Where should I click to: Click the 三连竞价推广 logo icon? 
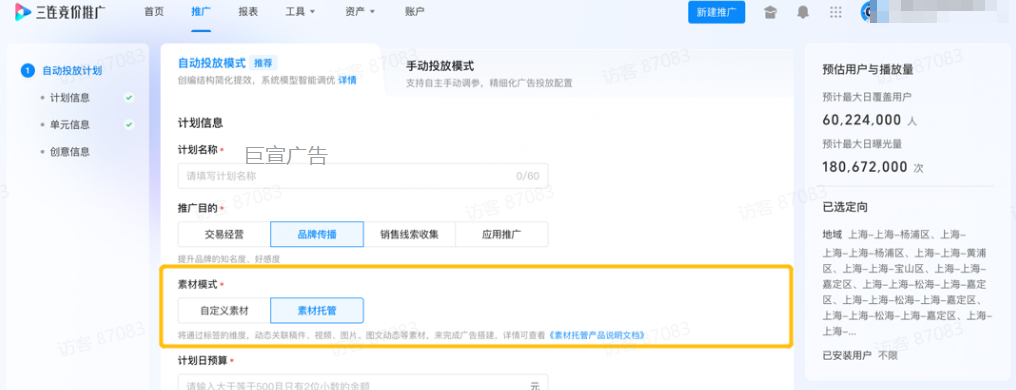[x=23, y=12]
